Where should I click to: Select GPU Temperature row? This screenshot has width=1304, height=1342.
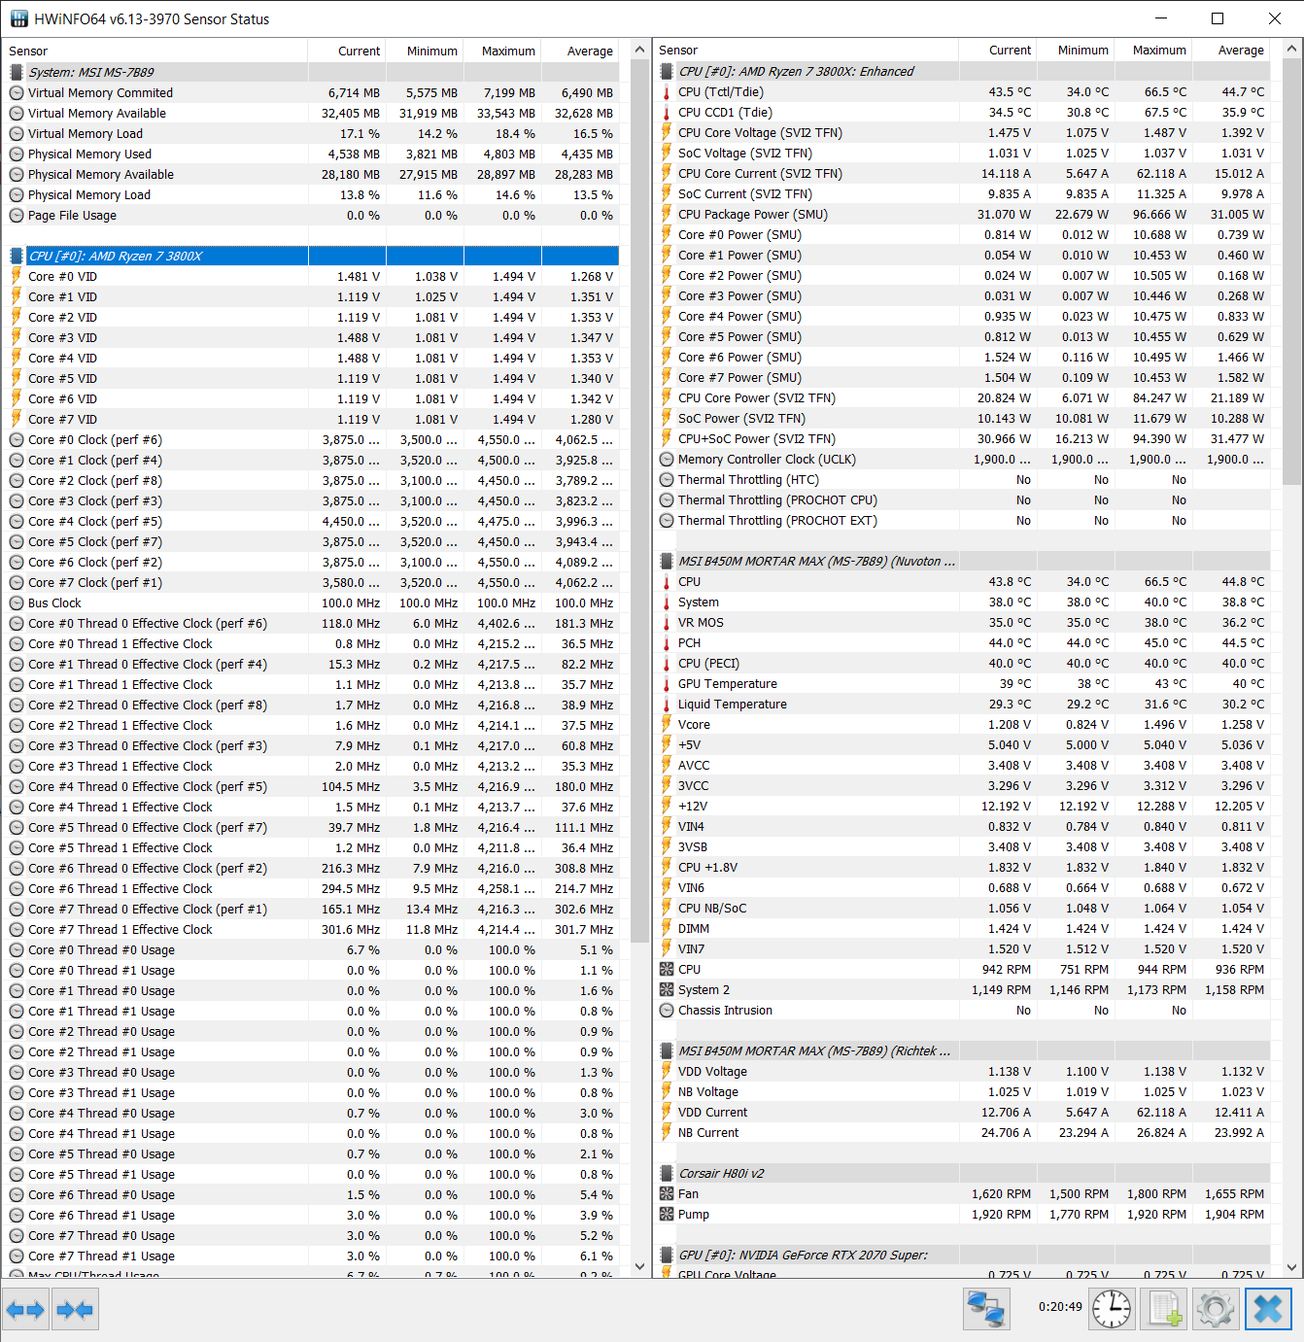pyautogui.click(x=964, y=684)
